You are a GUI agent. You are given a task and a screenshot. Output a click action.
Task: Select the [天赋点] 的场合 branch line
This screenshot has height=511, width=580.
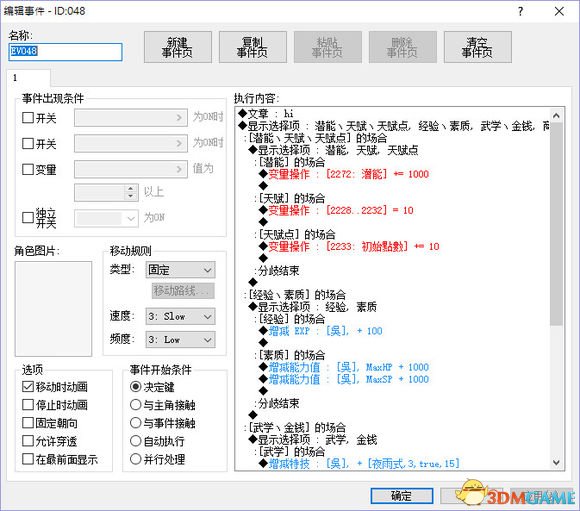pyautogui.click(x=295, y=234)
